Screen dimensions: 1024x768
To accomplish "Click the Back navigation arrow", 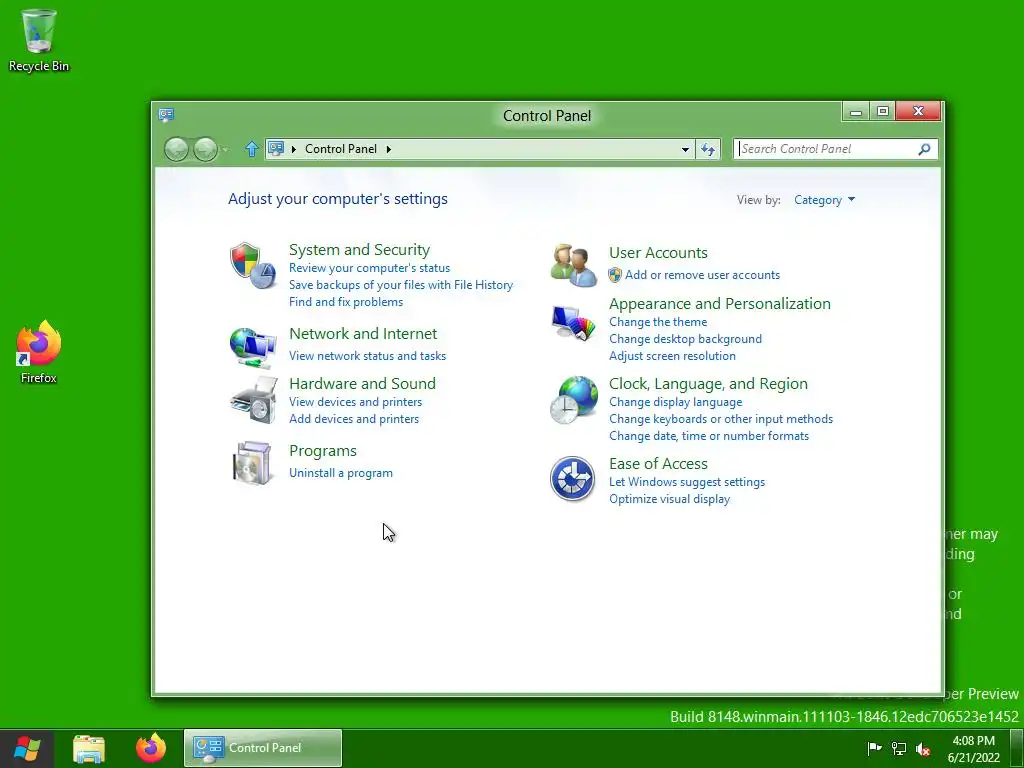I will pos(176,150).
